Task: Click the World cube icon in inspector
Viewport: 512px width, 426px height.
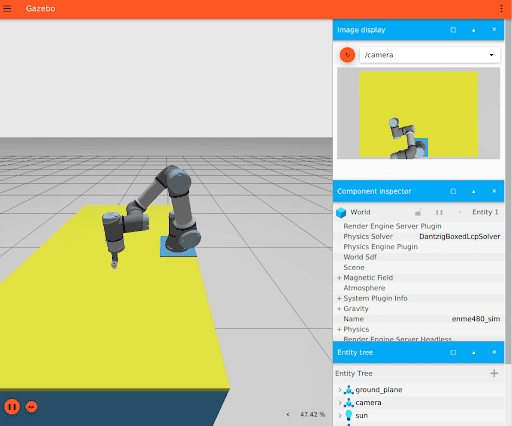Action: click(x=341, y=212)
